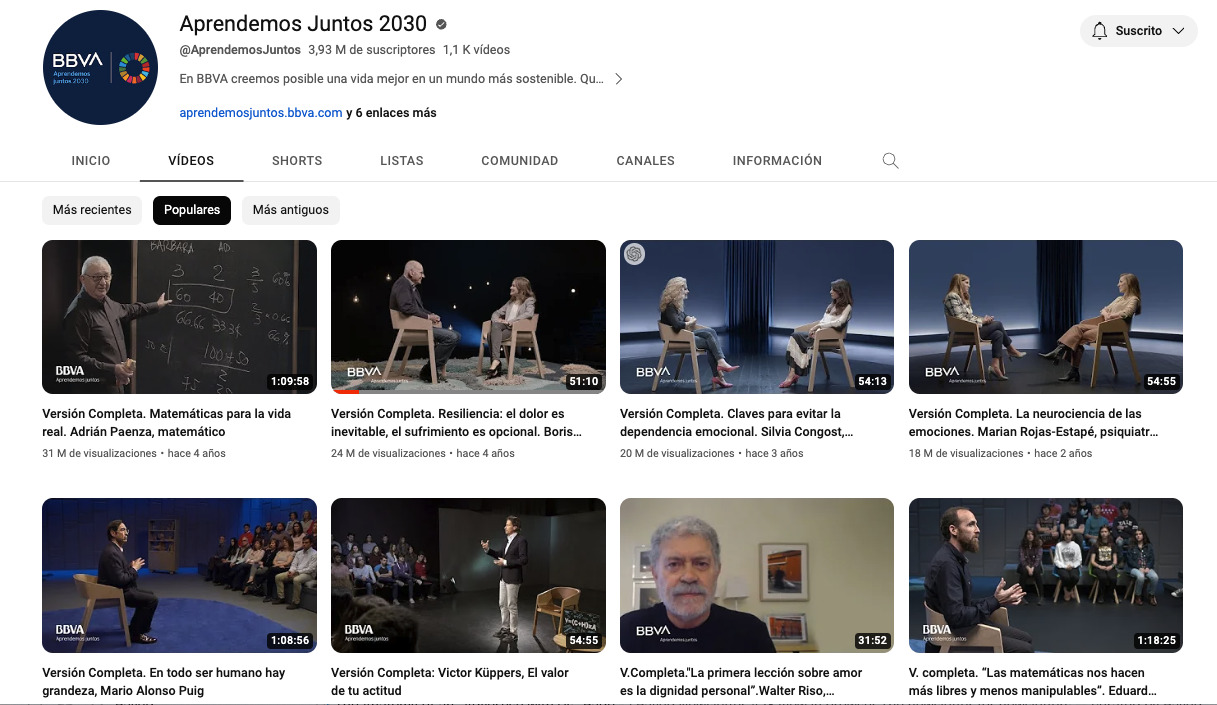The width and height of the screenshot is (1217, 705).
Task: Open the Victor Küppers attitude talk thumbnail
Action: [x=468, y=575]
